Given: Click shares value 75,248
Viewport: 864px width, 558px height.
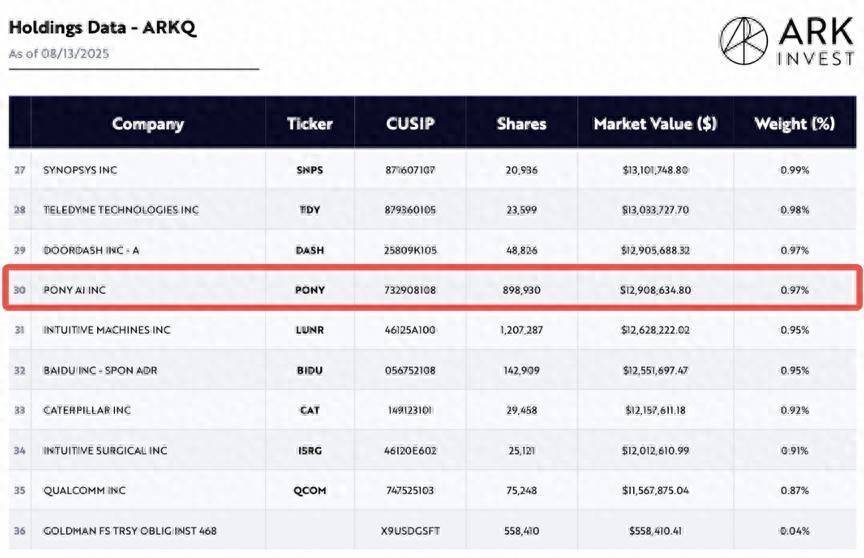Looking at the screenshot, I should click(x=521, y=490).
